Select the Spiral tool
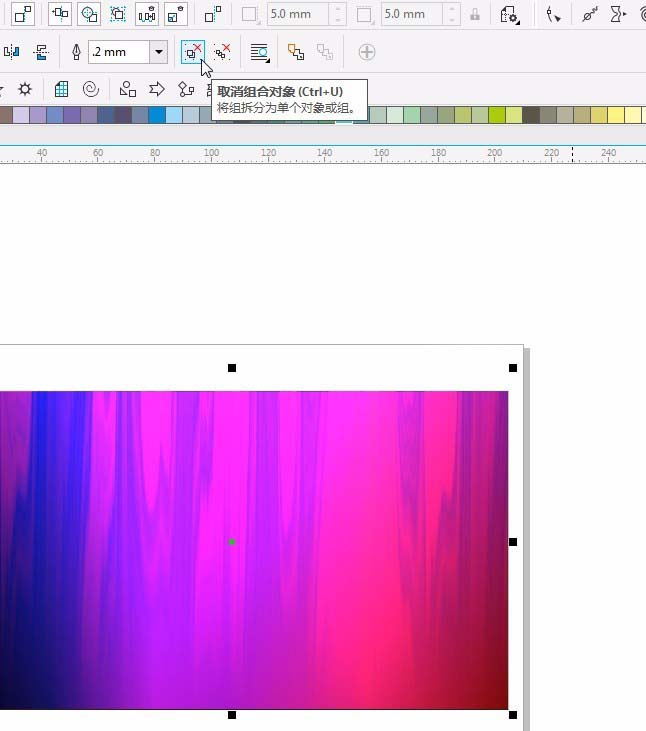Image resolution: width=646 pixels, height=731 pixels. coord(91,89)
